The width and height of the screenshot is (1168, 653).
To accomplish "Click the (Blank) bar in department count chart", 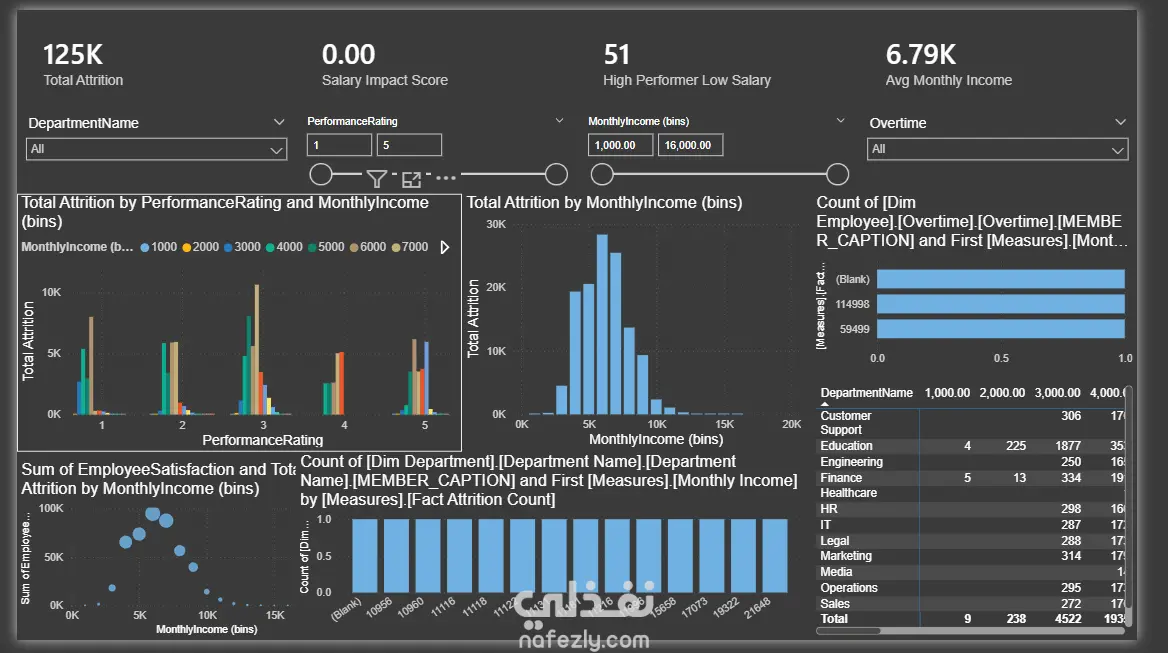I will (364, 555).
